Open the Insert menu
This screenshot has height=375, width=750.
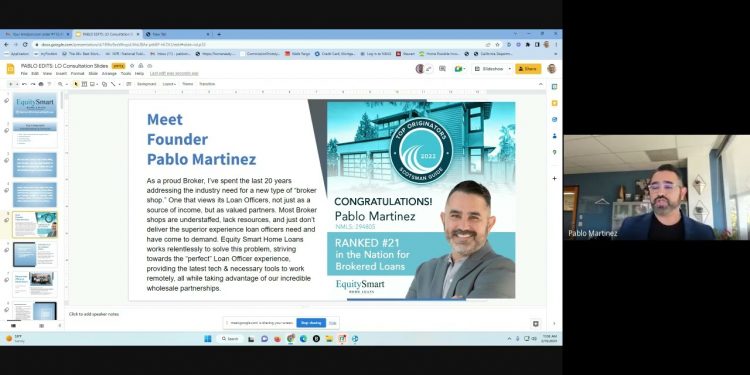pos(61,74)
